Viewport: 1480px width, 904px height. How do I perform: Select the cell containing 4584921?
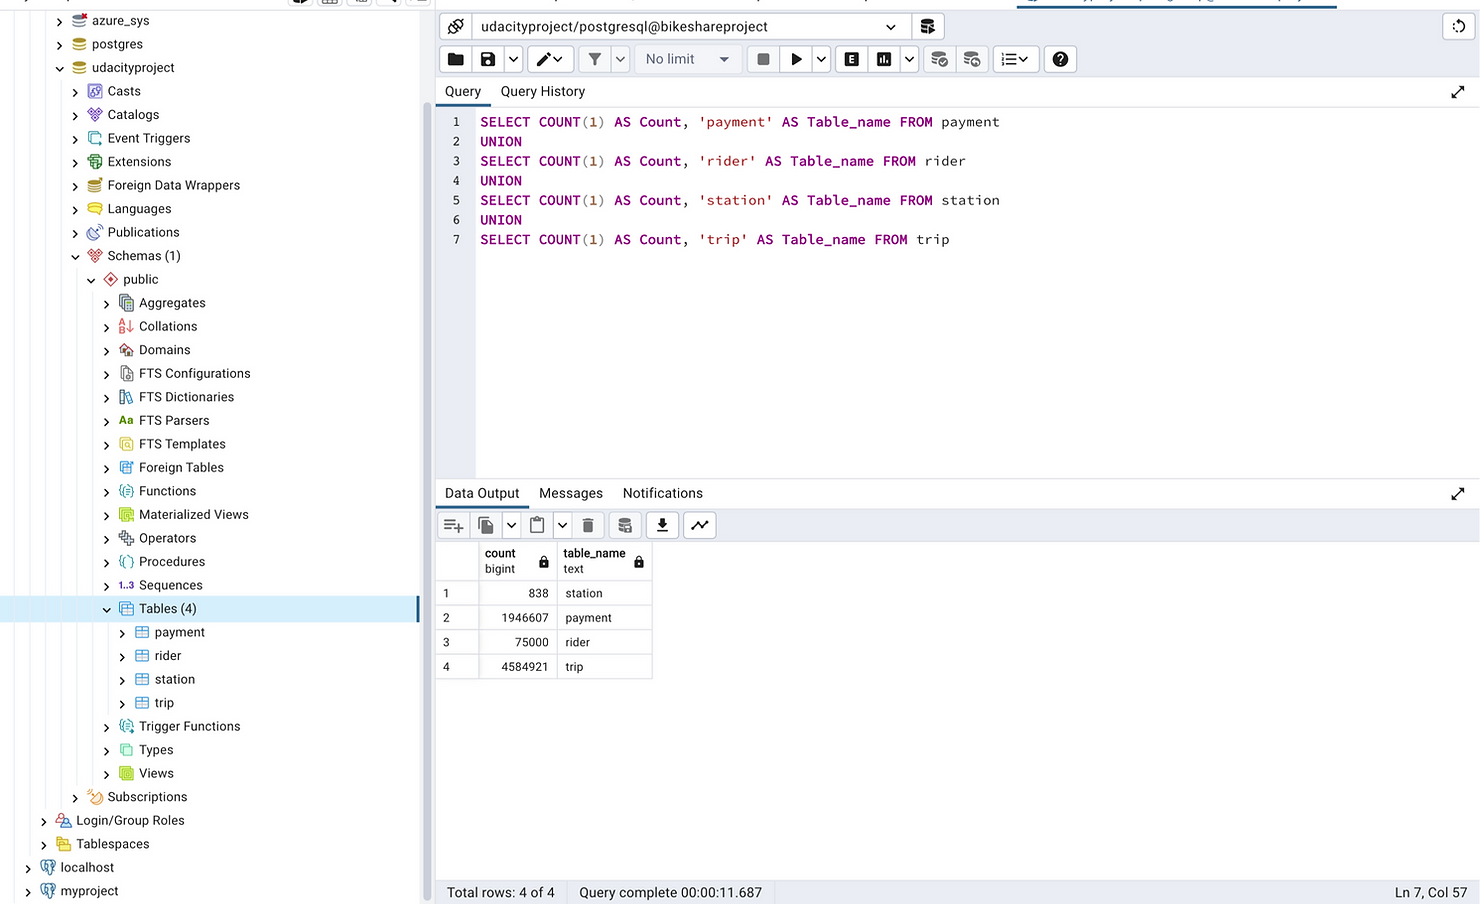pyautogui.click(x=517, y=667)
